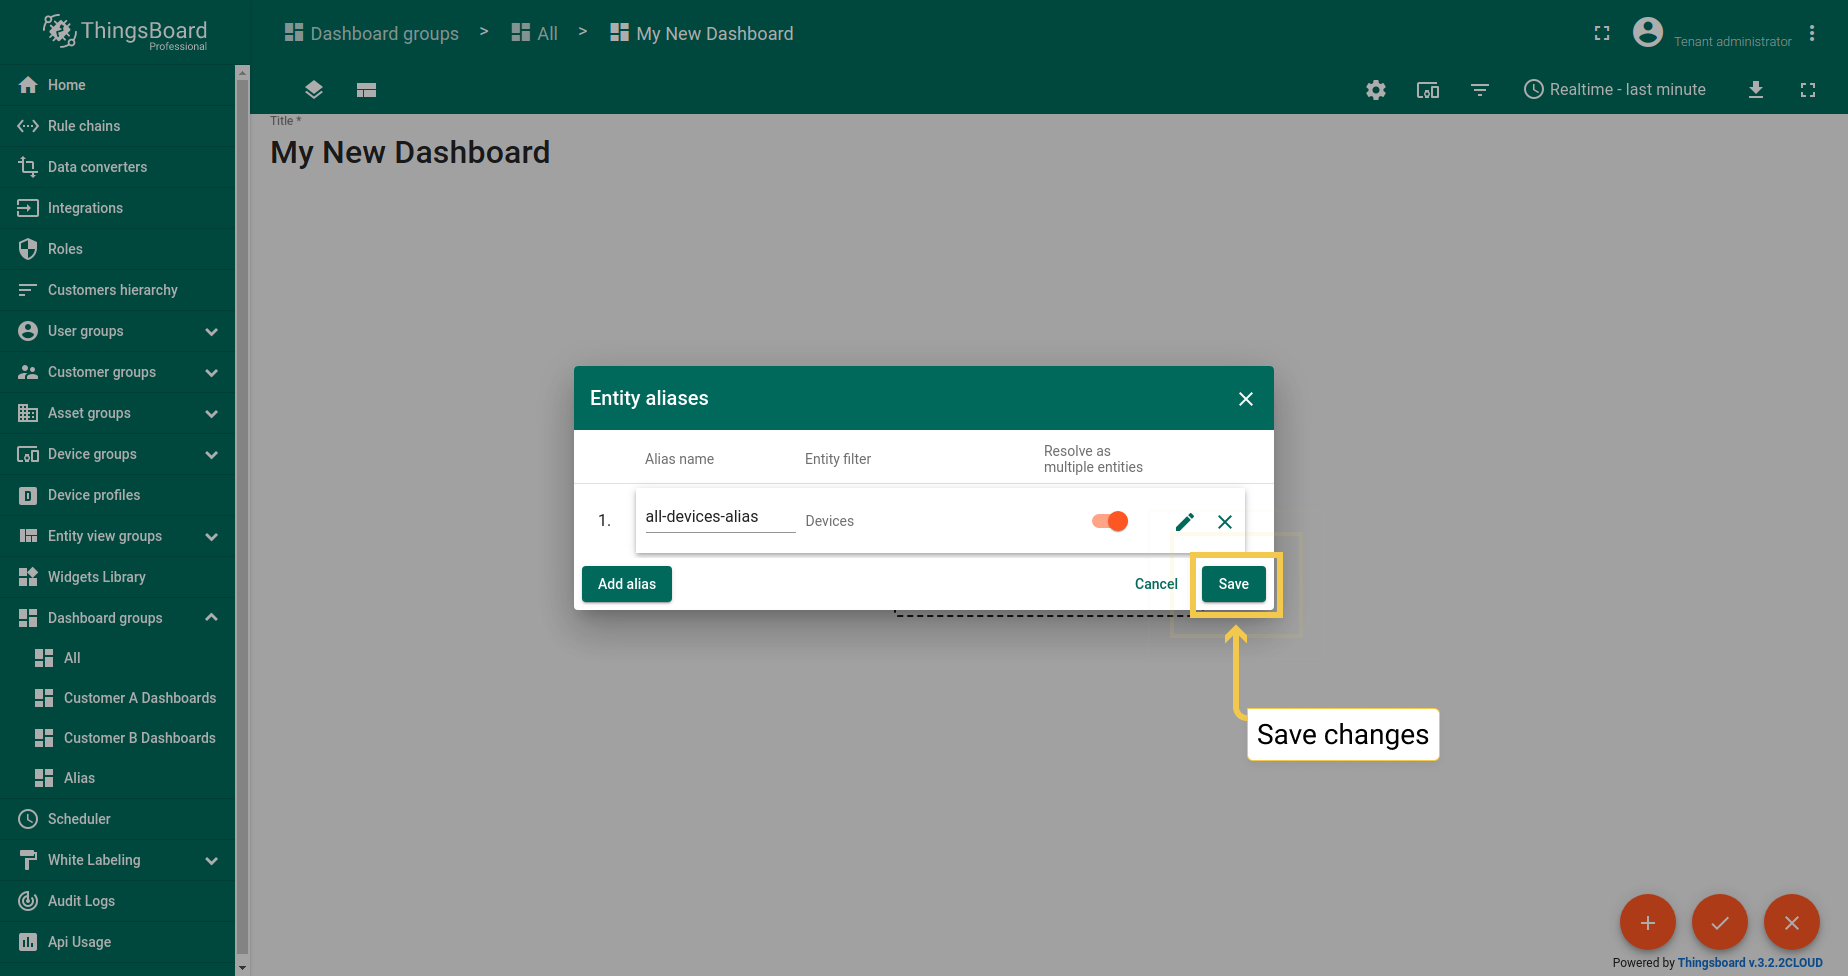The width and height of the screenshot is (1848, 976).
Task: Open Roles page
Action: (117, 249)
